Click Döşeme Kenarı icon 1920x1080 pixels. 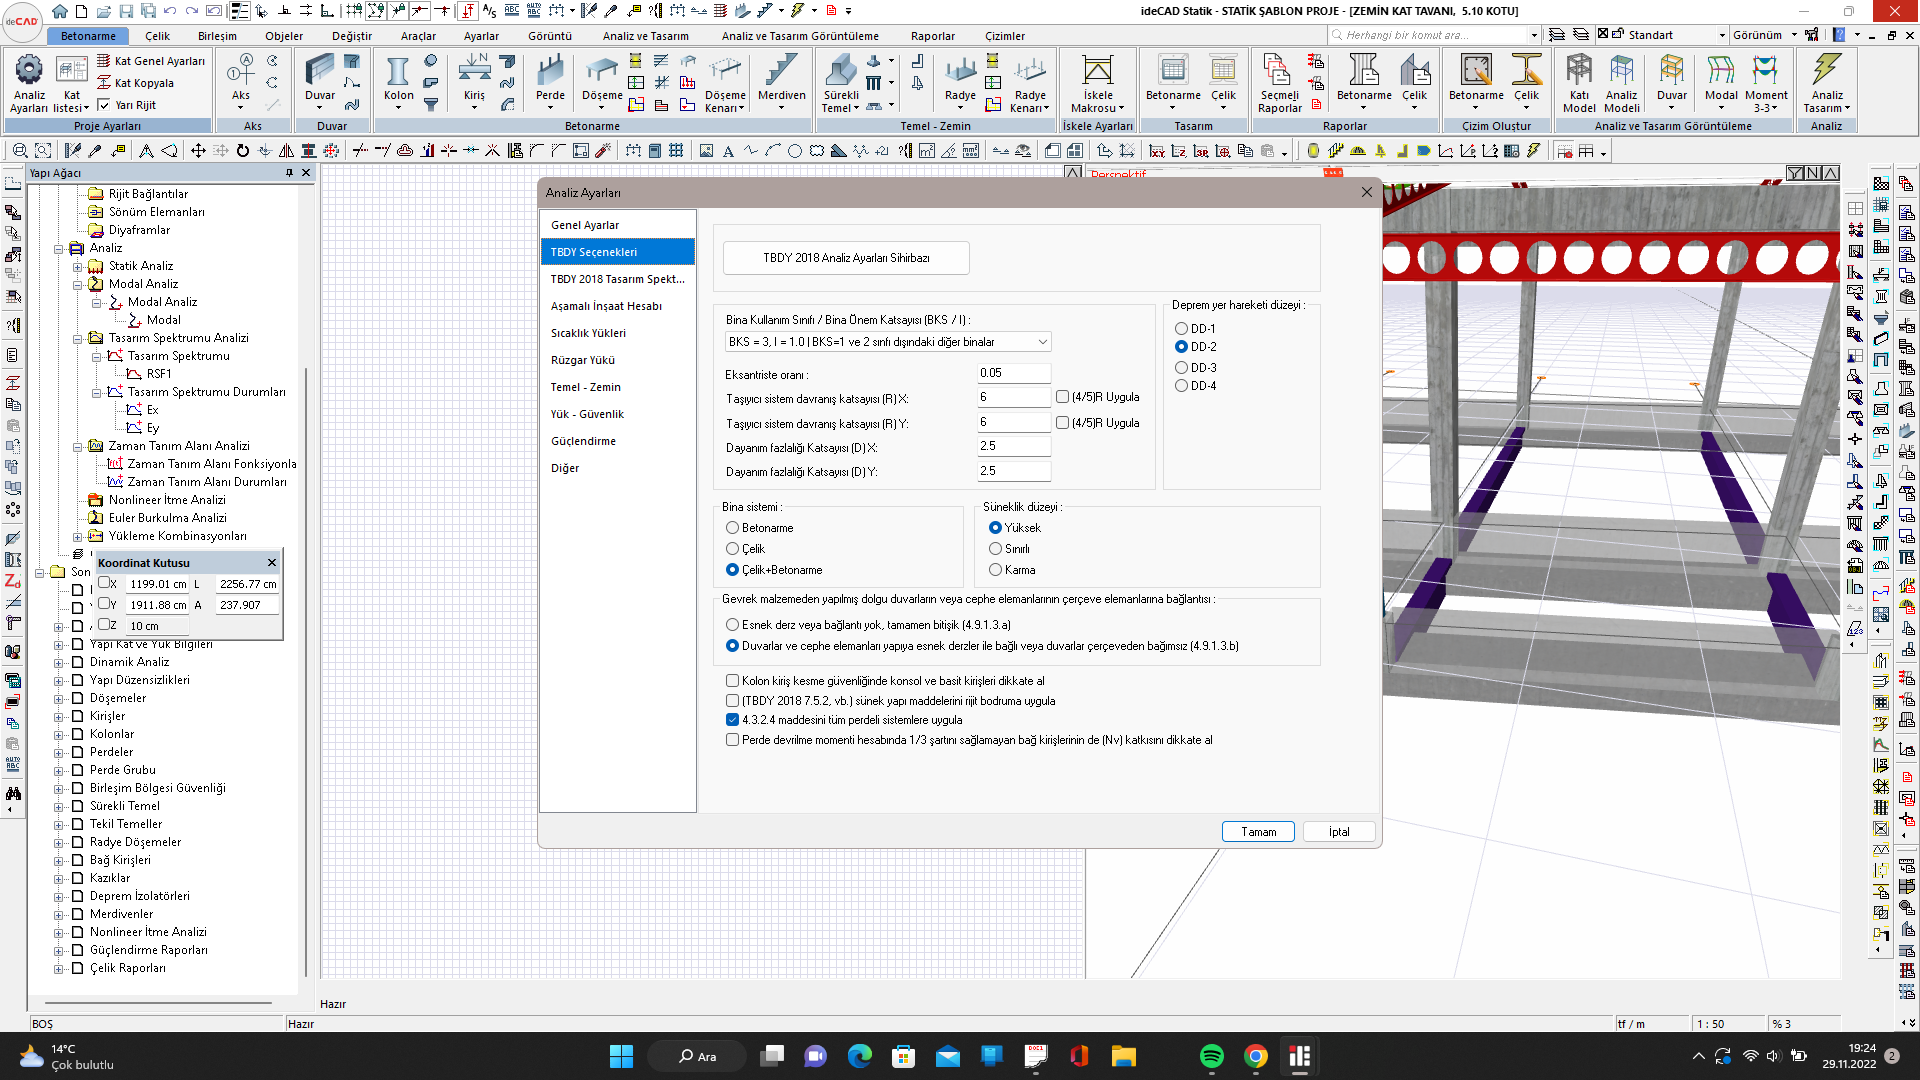725,82
